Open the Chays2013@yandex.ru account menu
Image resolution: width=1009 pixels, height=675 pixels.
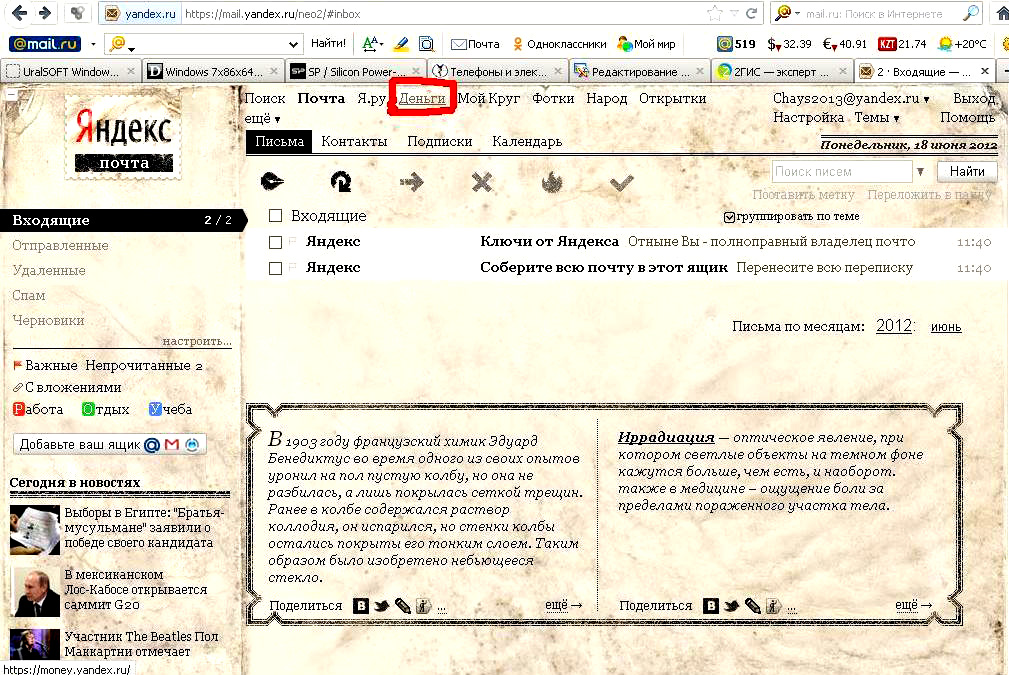pyautogui.click(x=851, y=98)
